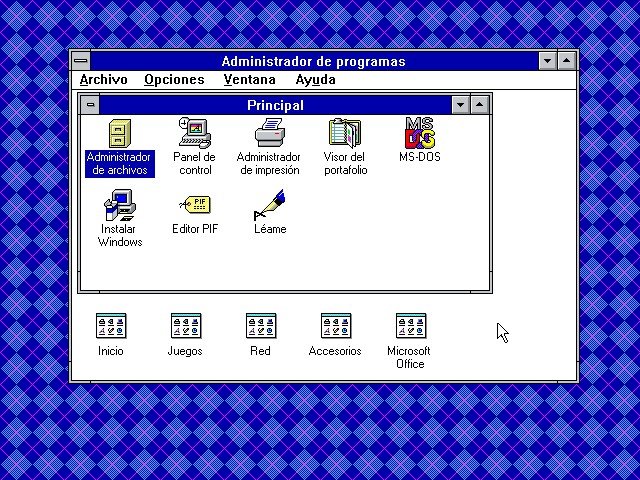Maximize the Principal group window

click(480, 105)
